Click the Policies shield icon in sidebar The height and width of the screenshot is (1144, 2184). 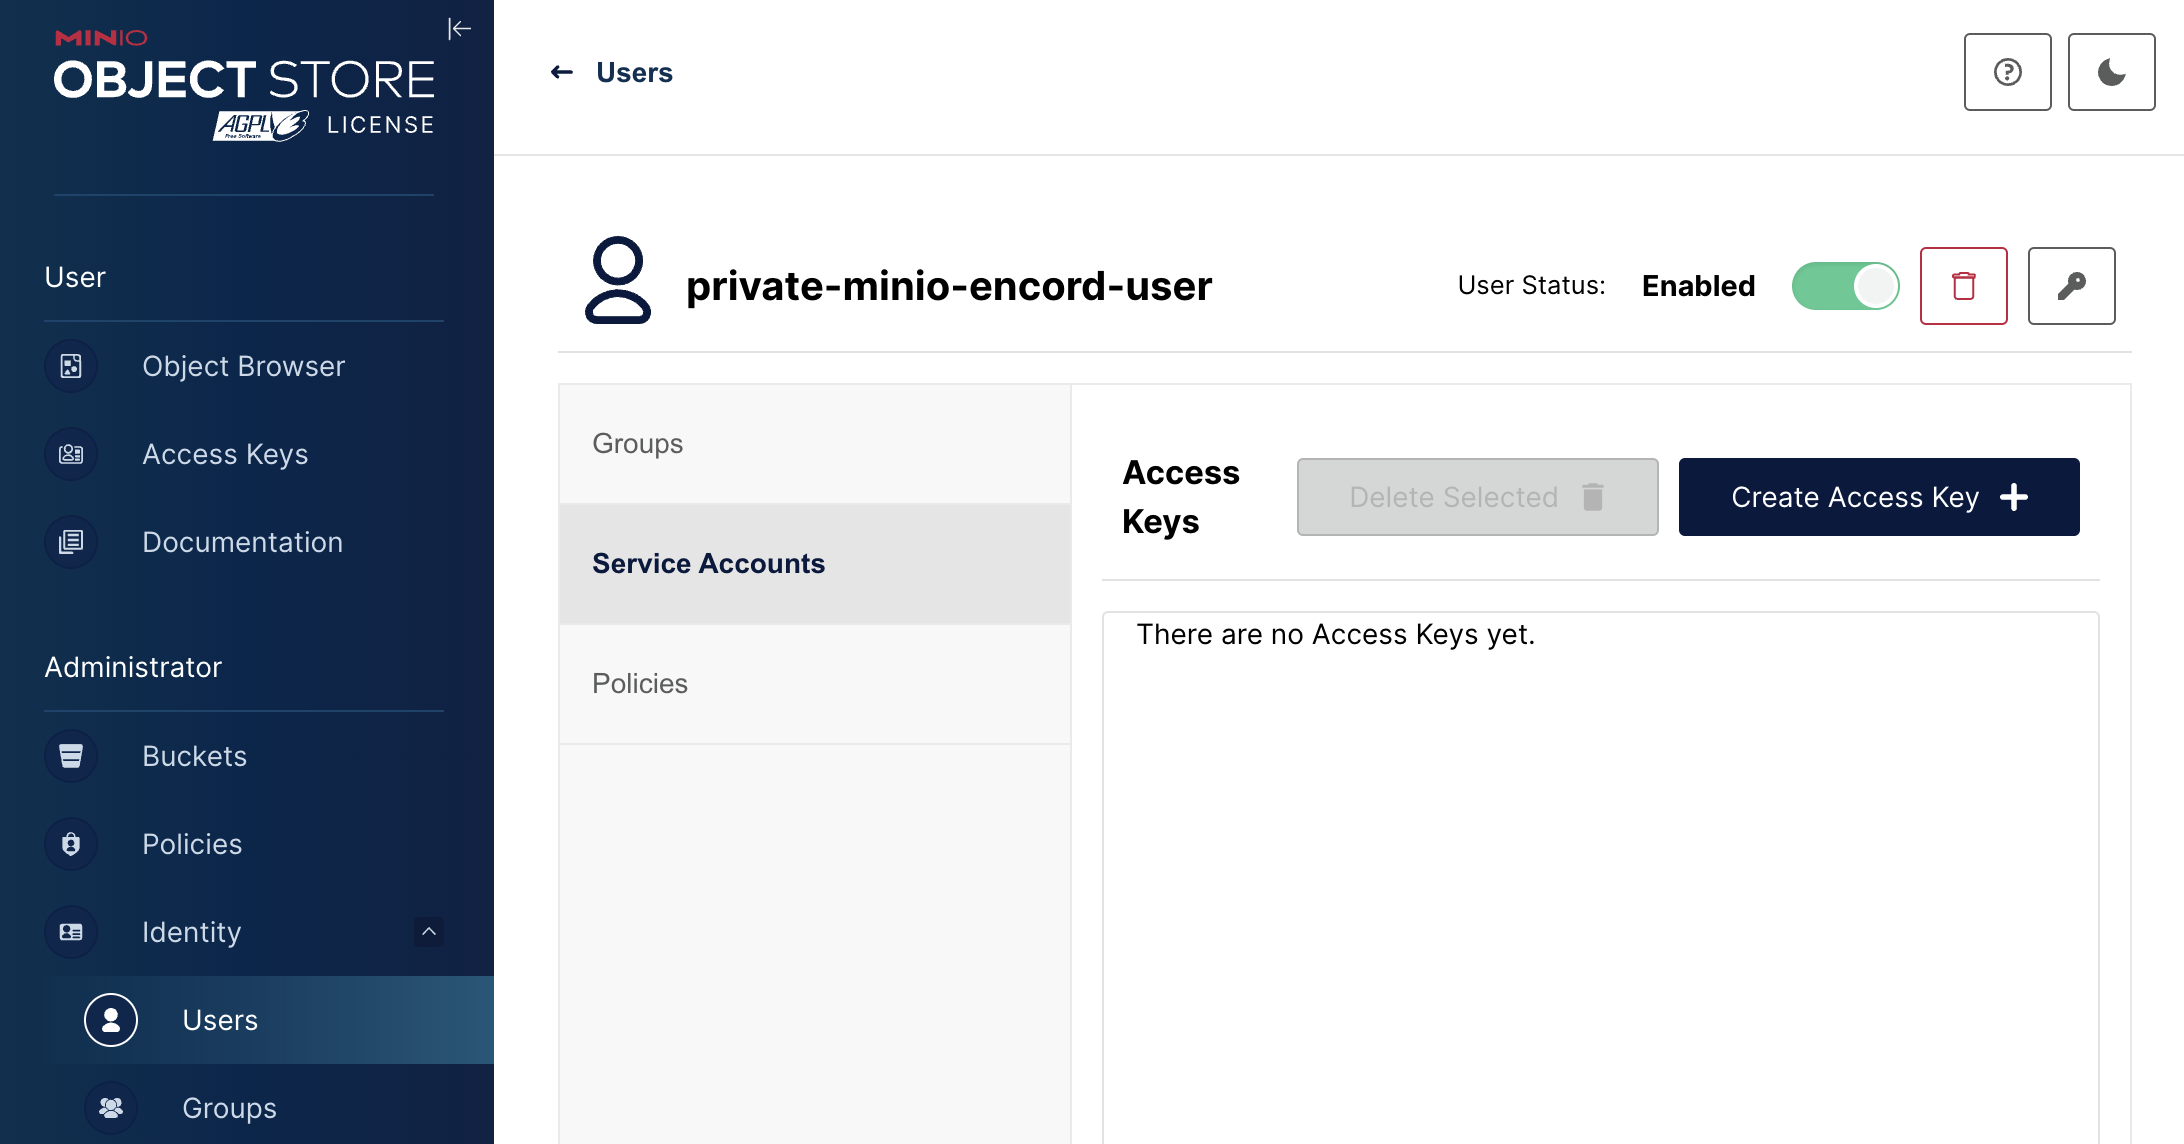(71, 844)
